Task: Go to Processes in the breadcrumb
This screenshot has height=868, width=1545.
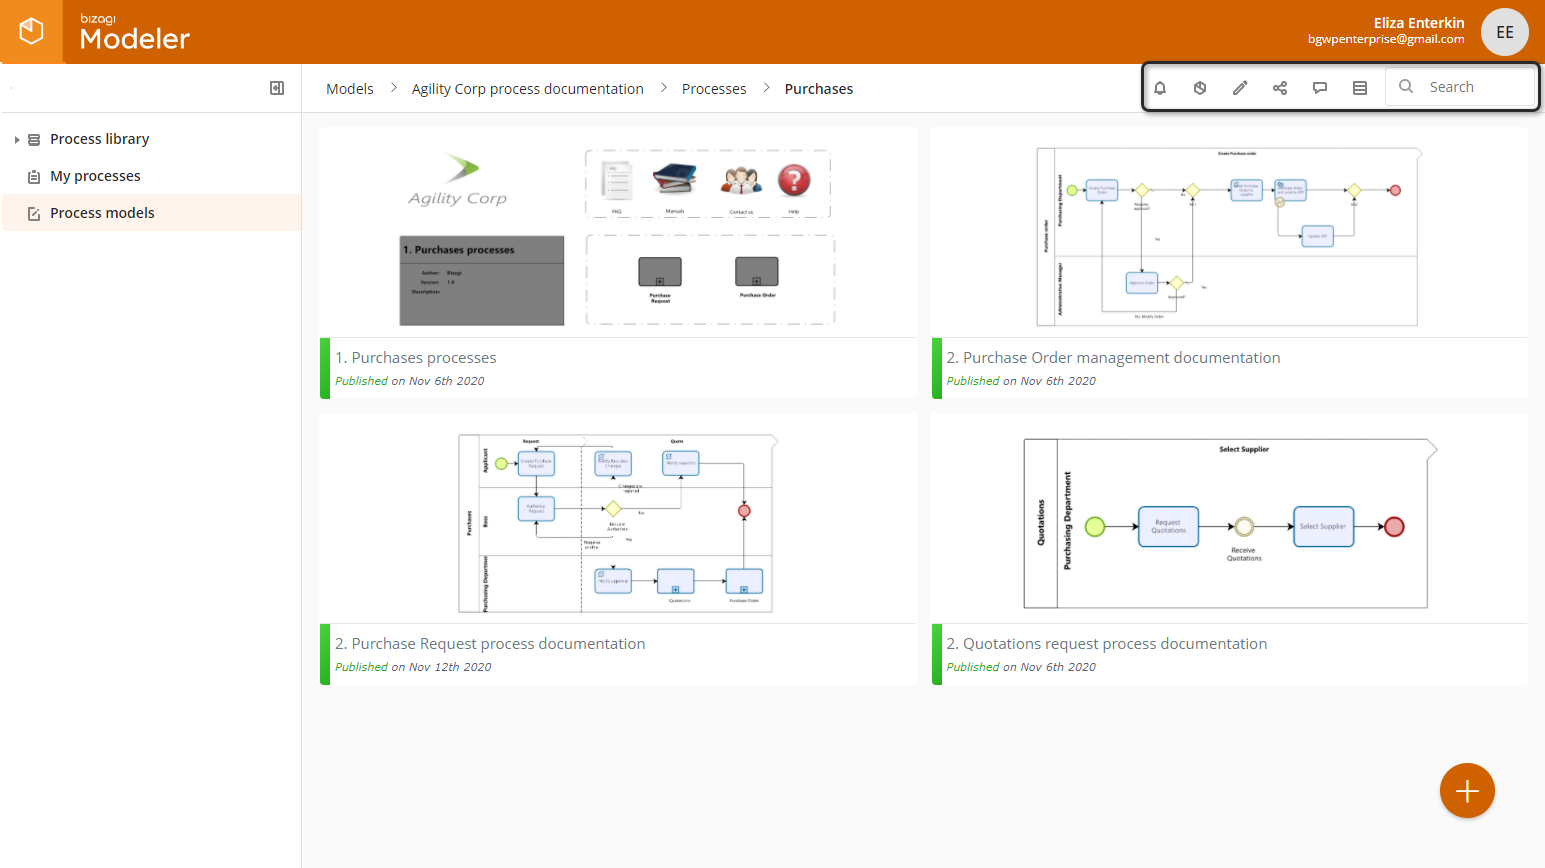Action: coord(714,89)
